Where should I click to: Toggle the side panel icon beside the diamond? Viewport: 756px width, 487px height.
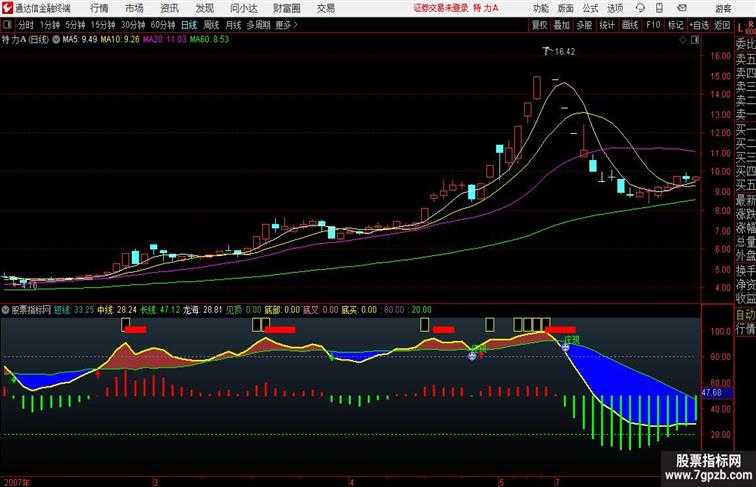coord(695,40)
